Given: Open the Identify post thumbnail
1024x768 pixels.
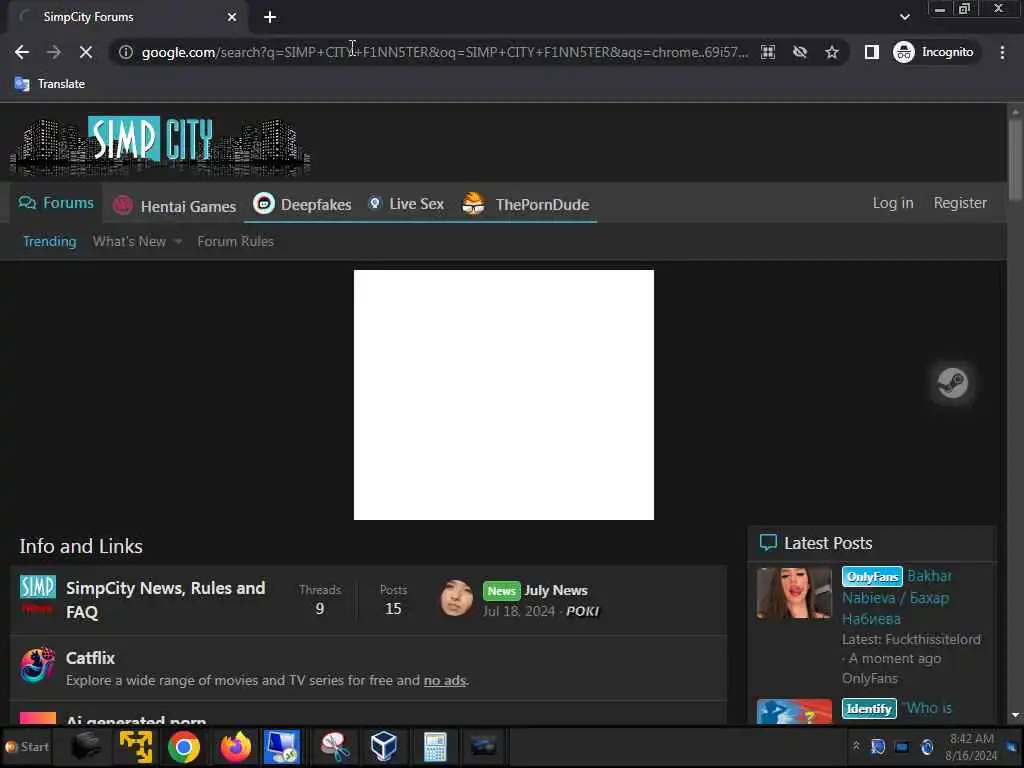Looking at the screenshot, I should (x=794, y=711).
